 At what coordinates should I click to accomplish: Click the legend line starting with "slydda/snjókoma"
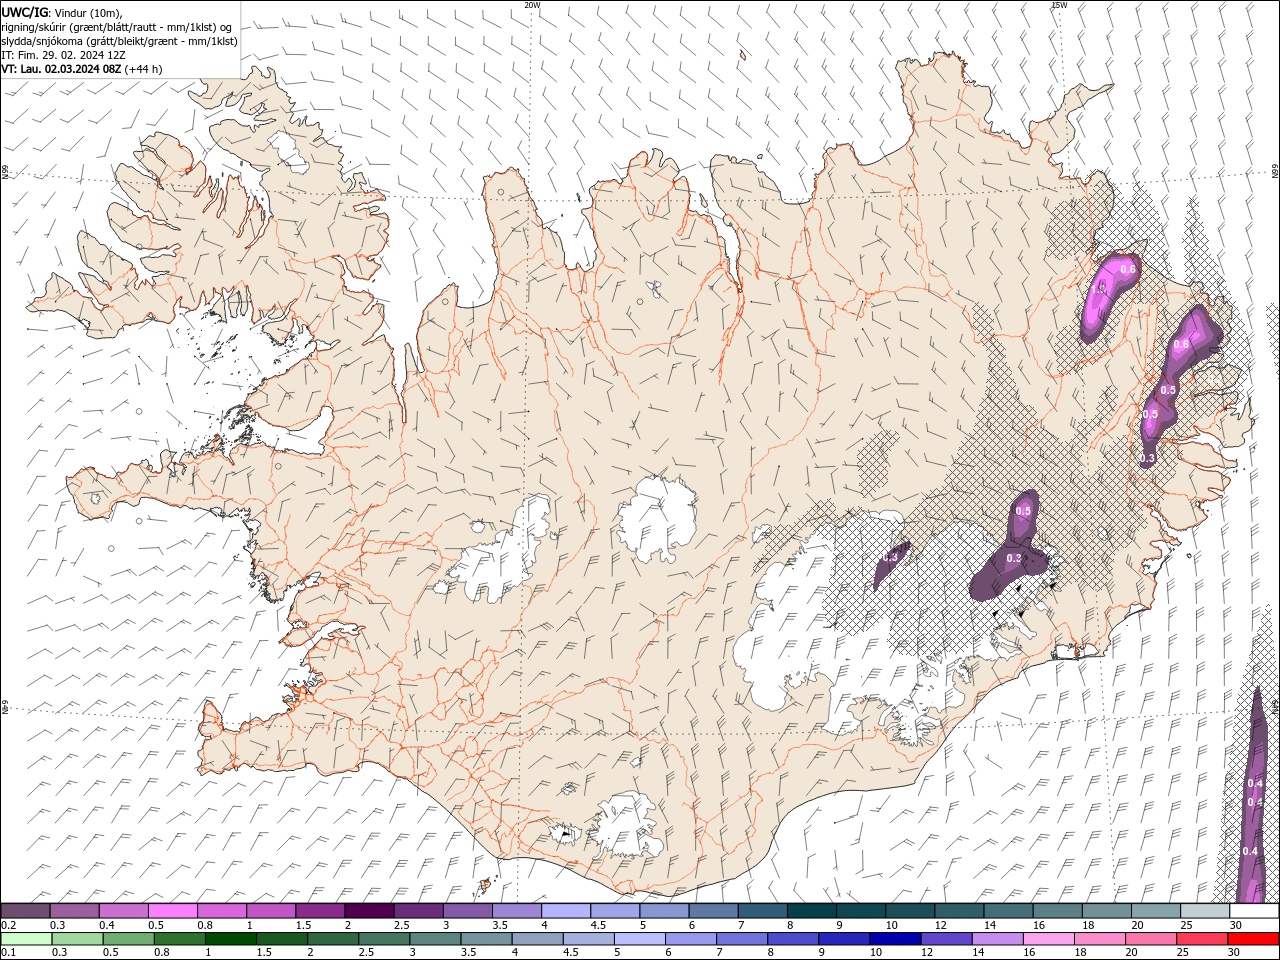(120, 41)
